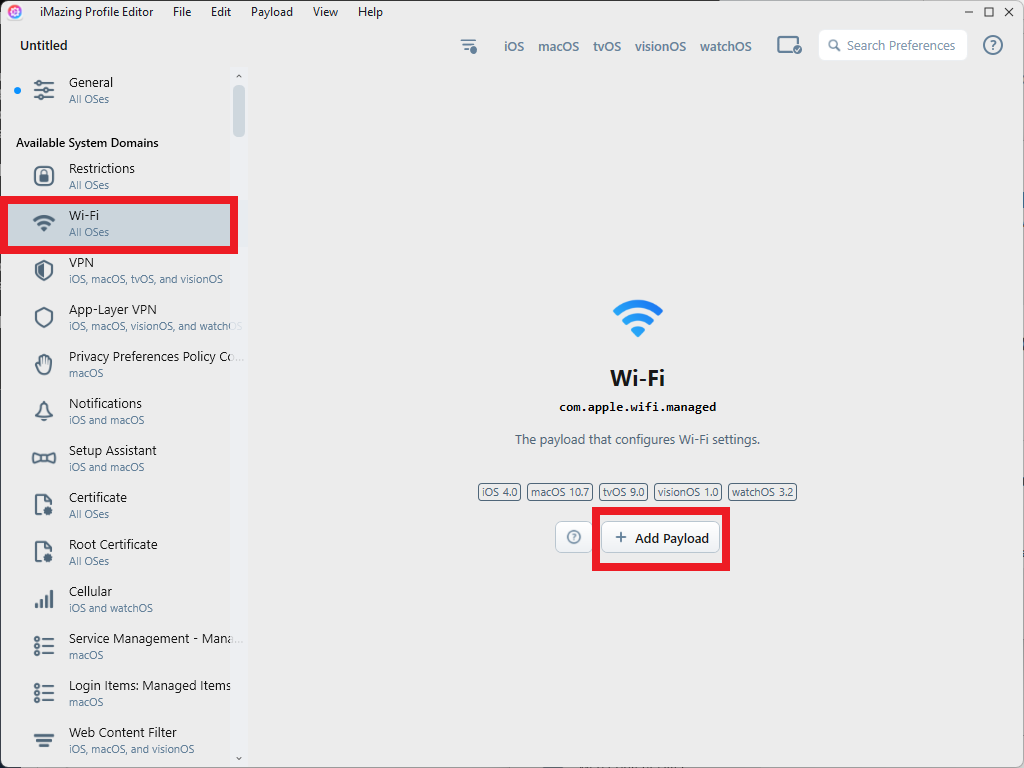The image size is (1024, 768).
Task: Select the Setup Assistant domain label
Action: 112,451
